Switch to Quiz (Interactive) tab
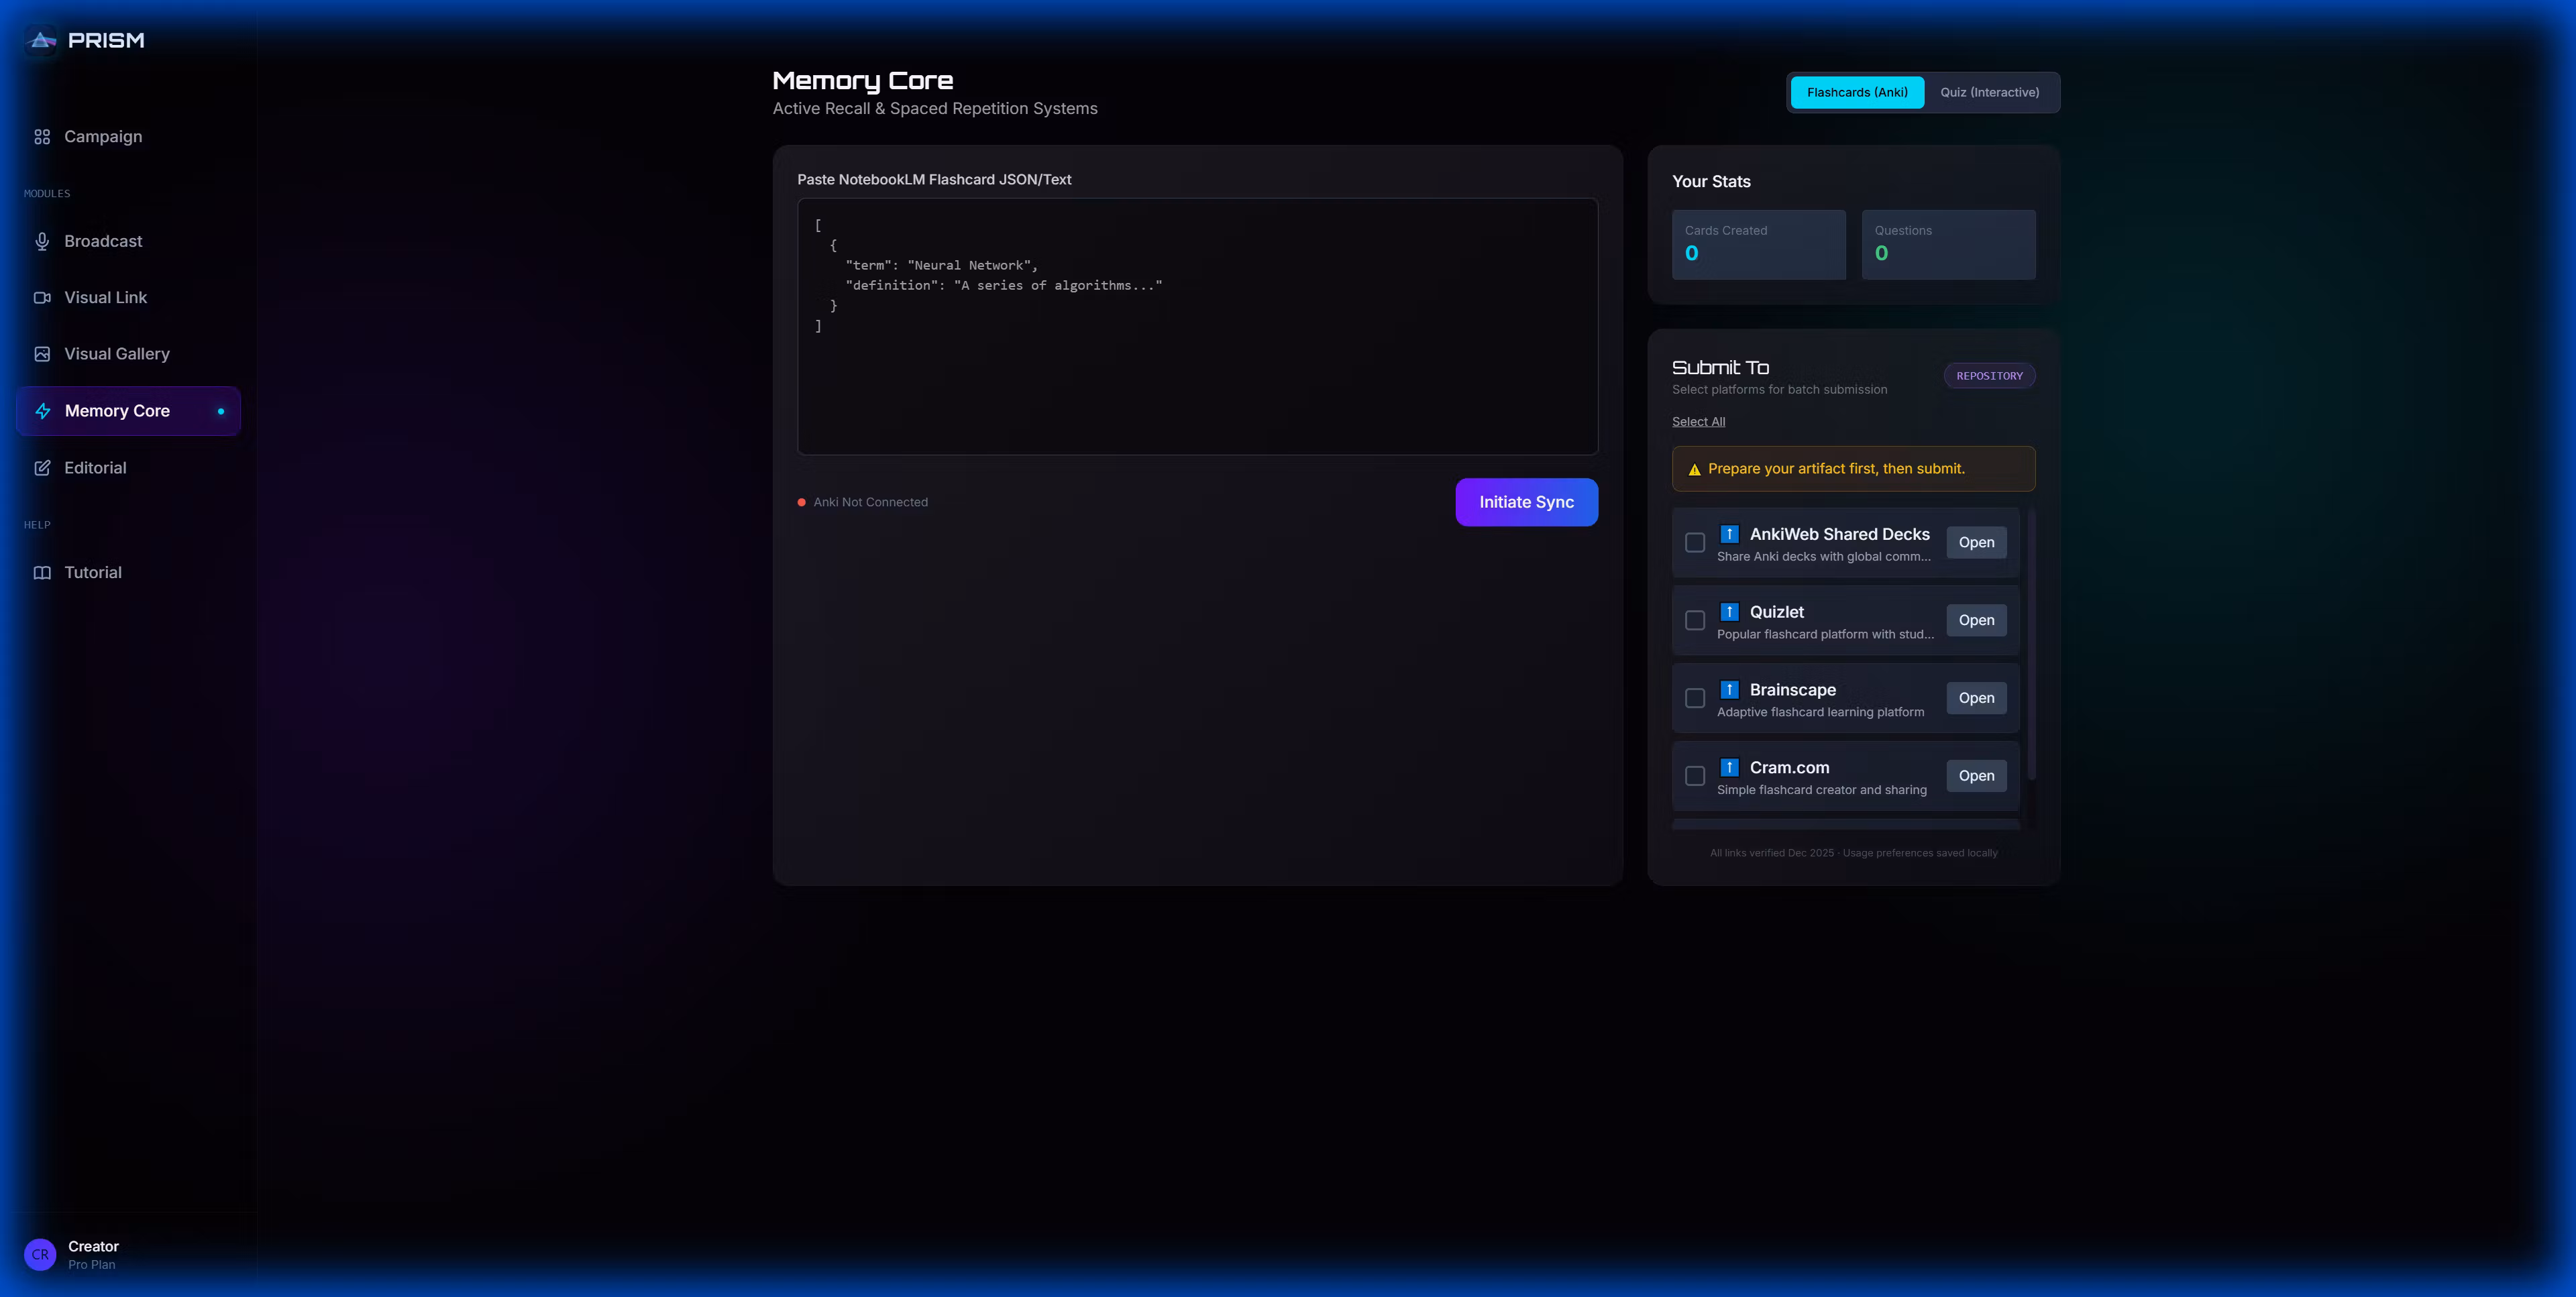This screenshot has height=1297, width=2576. pyautogui.click(x=1989, y=92)
